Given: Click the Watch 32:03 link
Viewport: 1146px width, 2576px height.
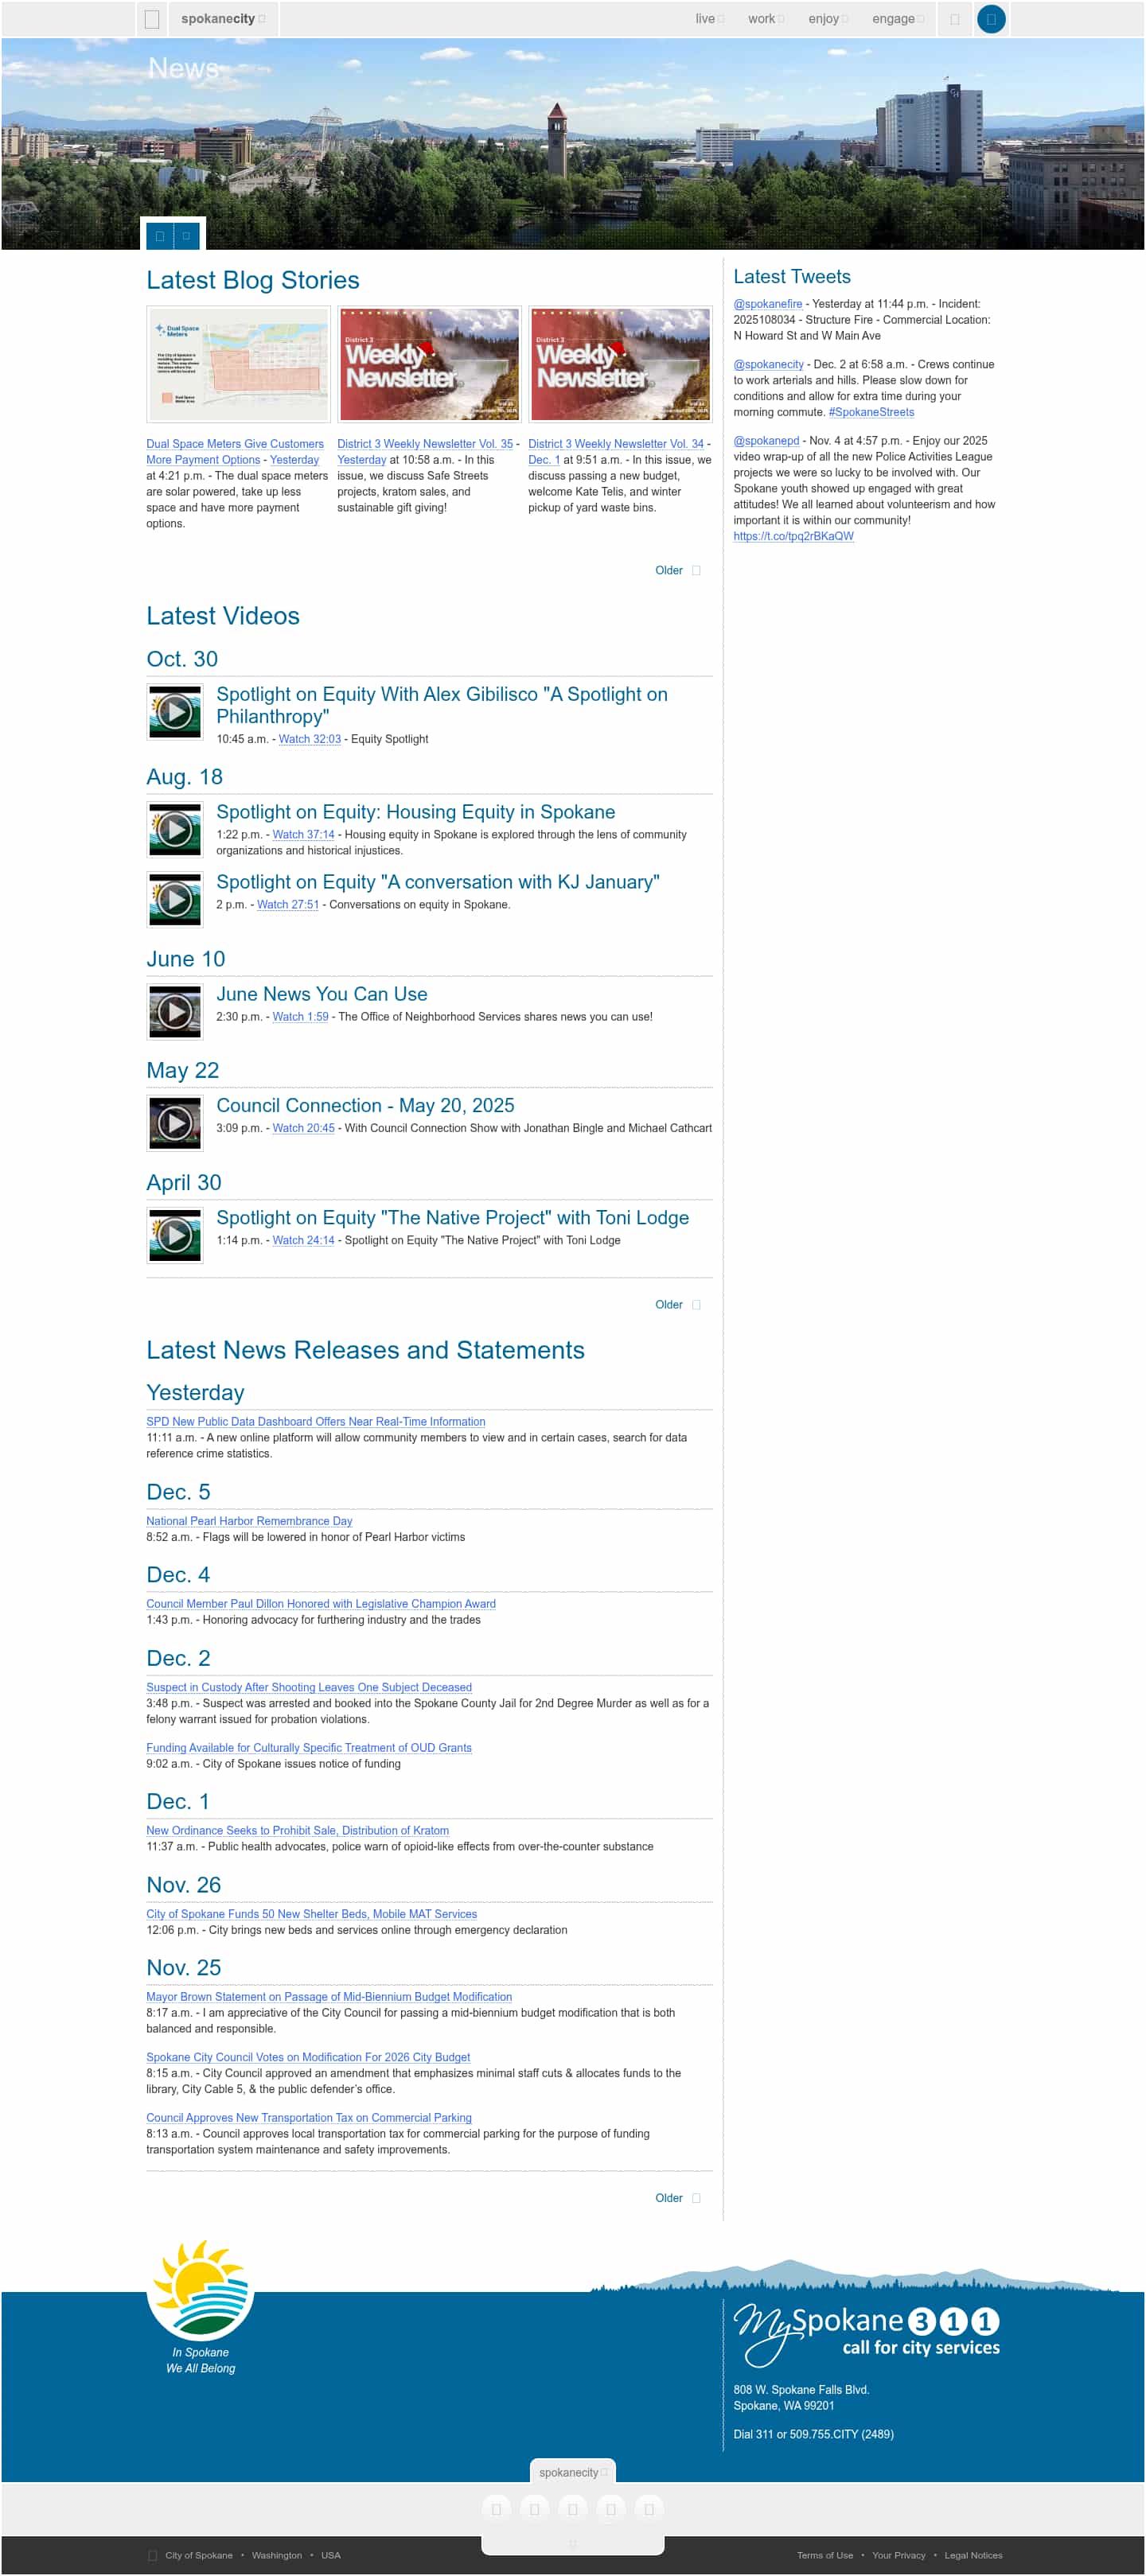Looking at the screenshot, I should click(310, 740).
